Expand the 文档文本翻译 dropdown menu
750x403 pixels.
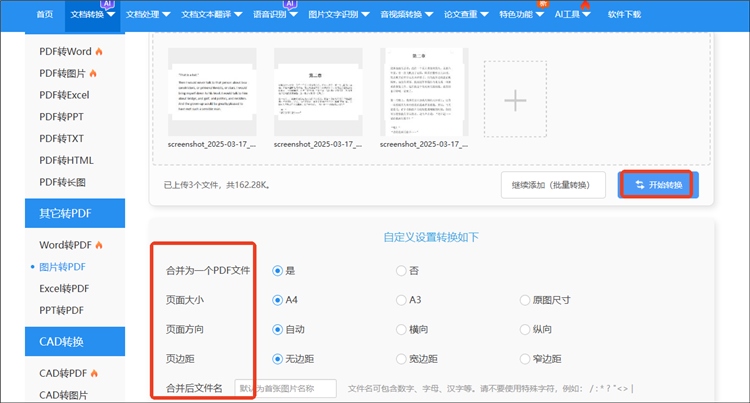pos(211,14)
